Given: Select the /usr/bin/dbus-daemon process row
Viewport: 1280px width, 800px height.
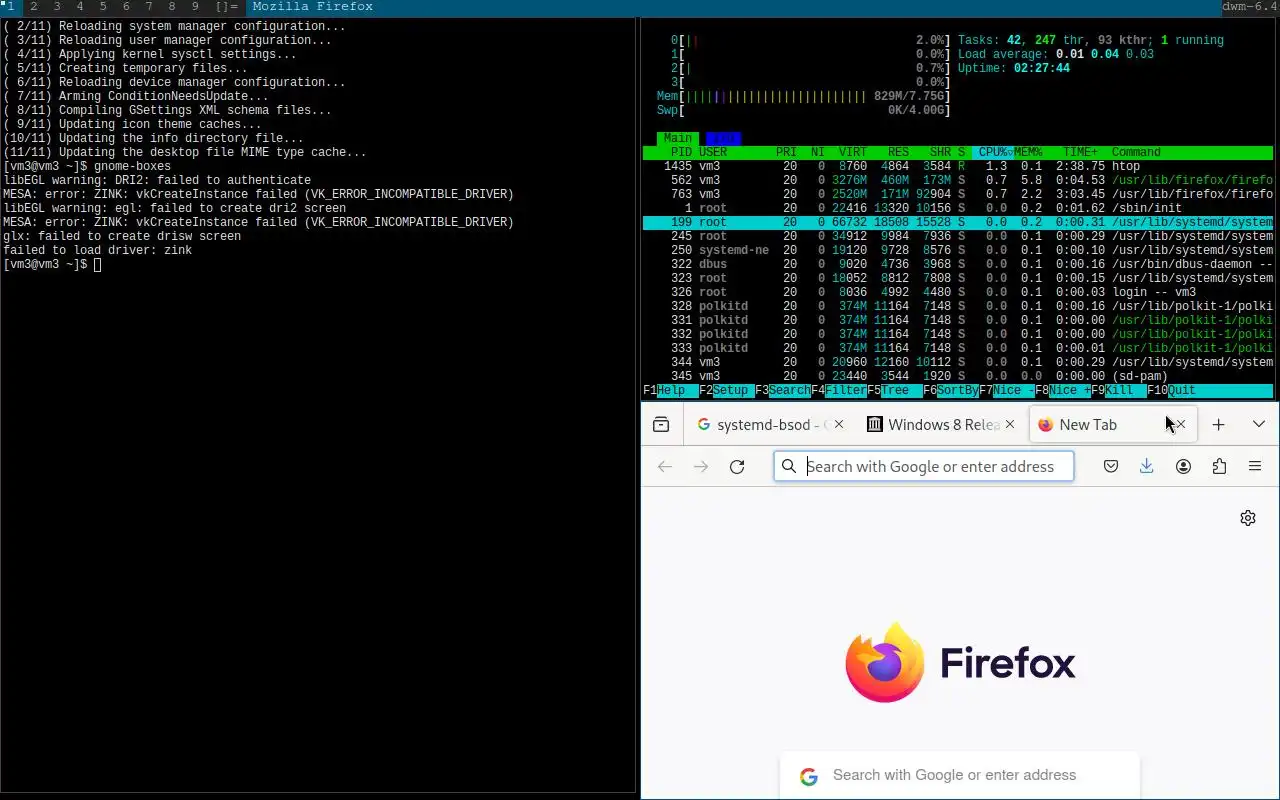Looking at the screenshot, I should [x=958, y=264].
